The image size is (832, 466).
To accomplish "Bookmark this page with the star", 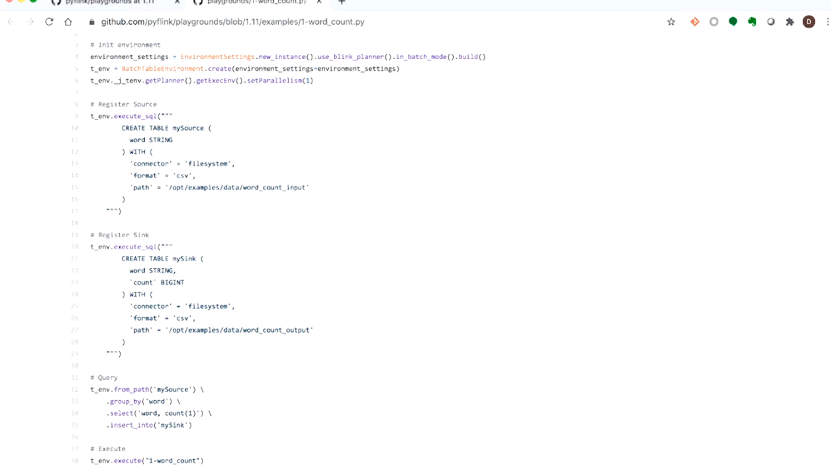I will click(671, 22).
